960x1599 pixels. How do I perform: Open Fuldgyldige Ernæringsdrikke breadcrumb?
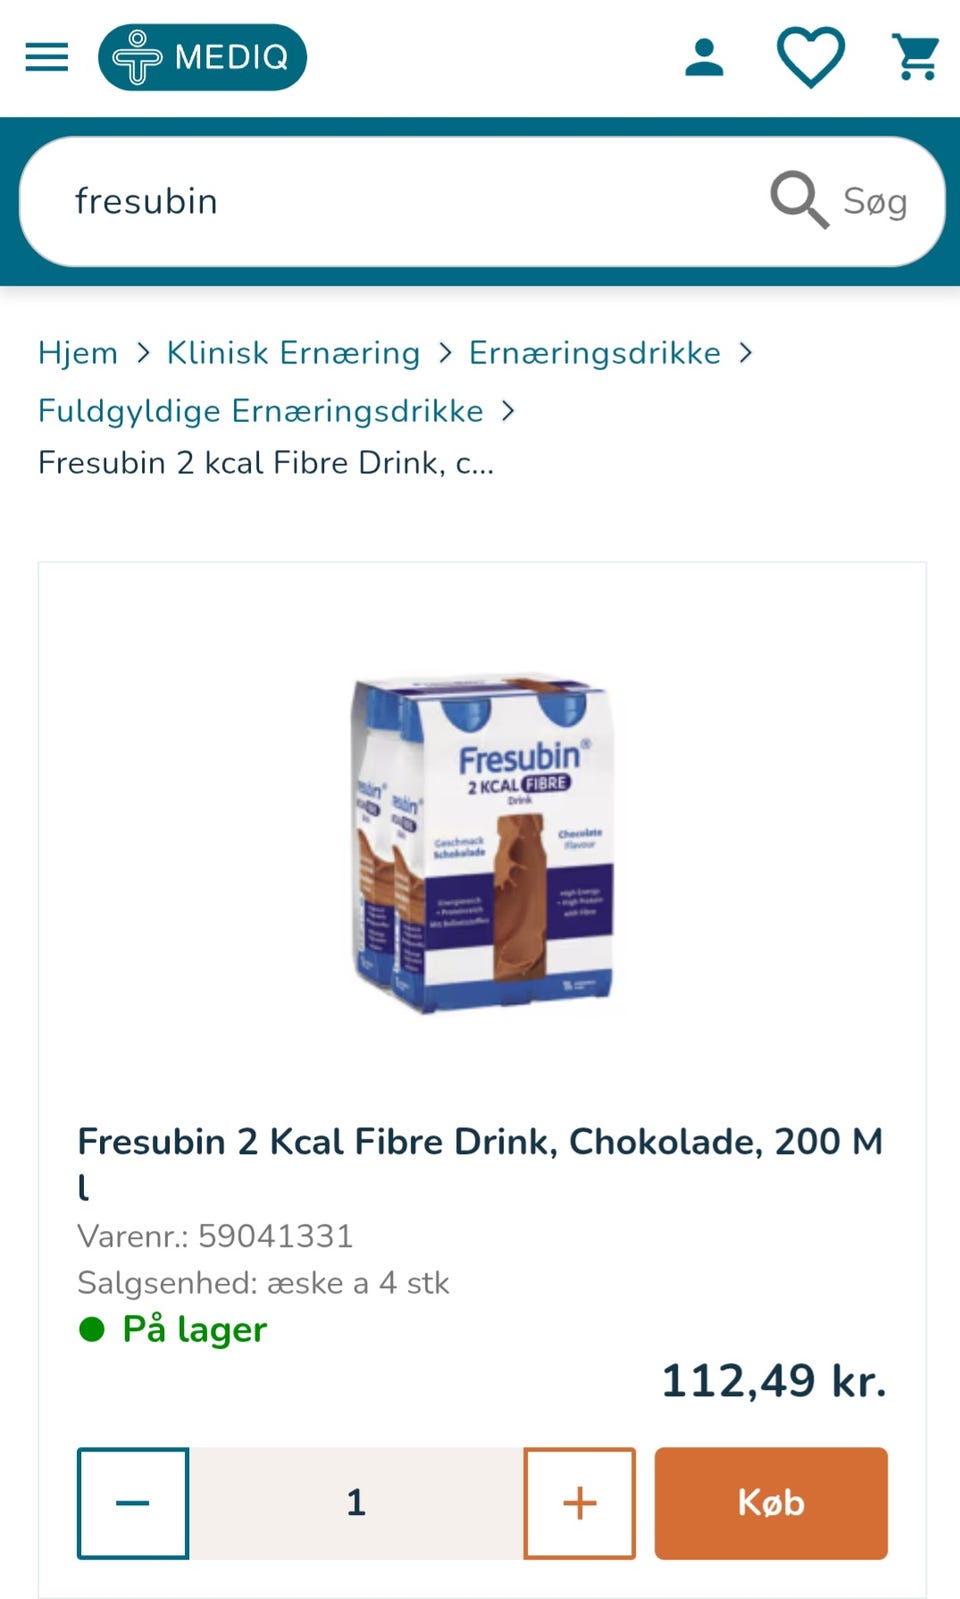point(261,411)
